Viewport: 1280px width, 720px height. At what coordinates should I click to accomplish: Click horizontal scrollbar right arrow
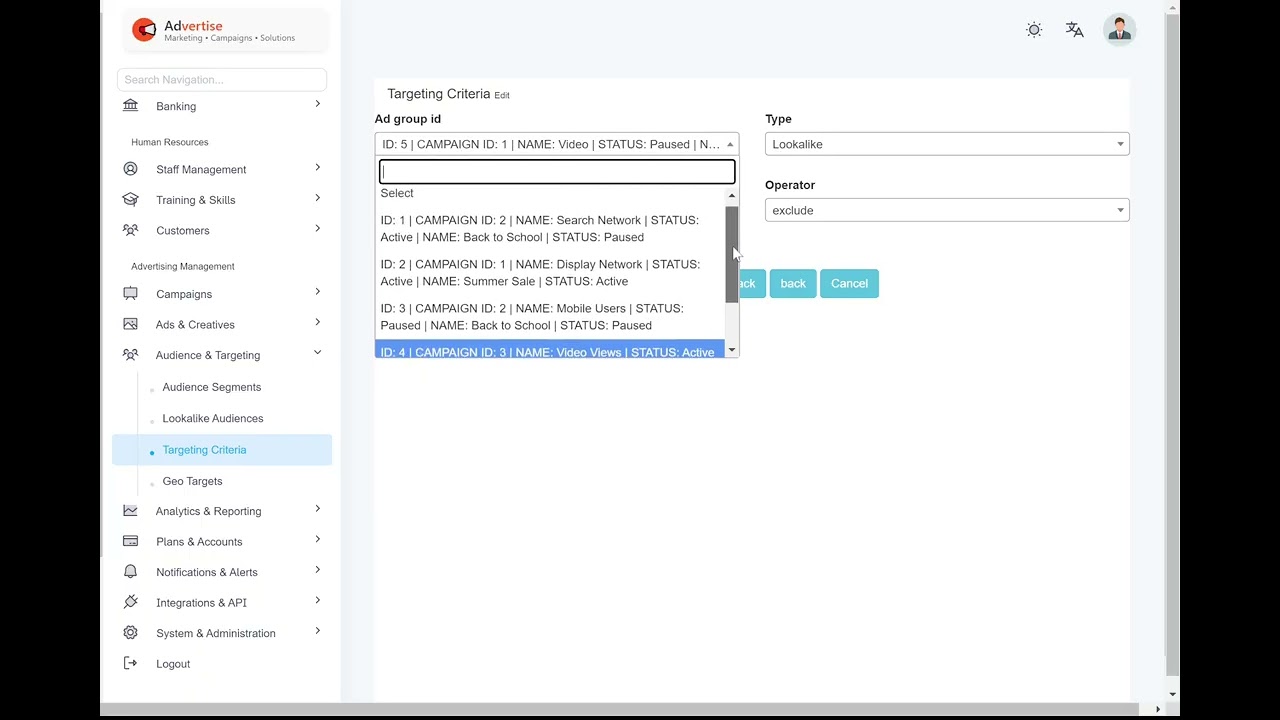(x=1158, y=709)
